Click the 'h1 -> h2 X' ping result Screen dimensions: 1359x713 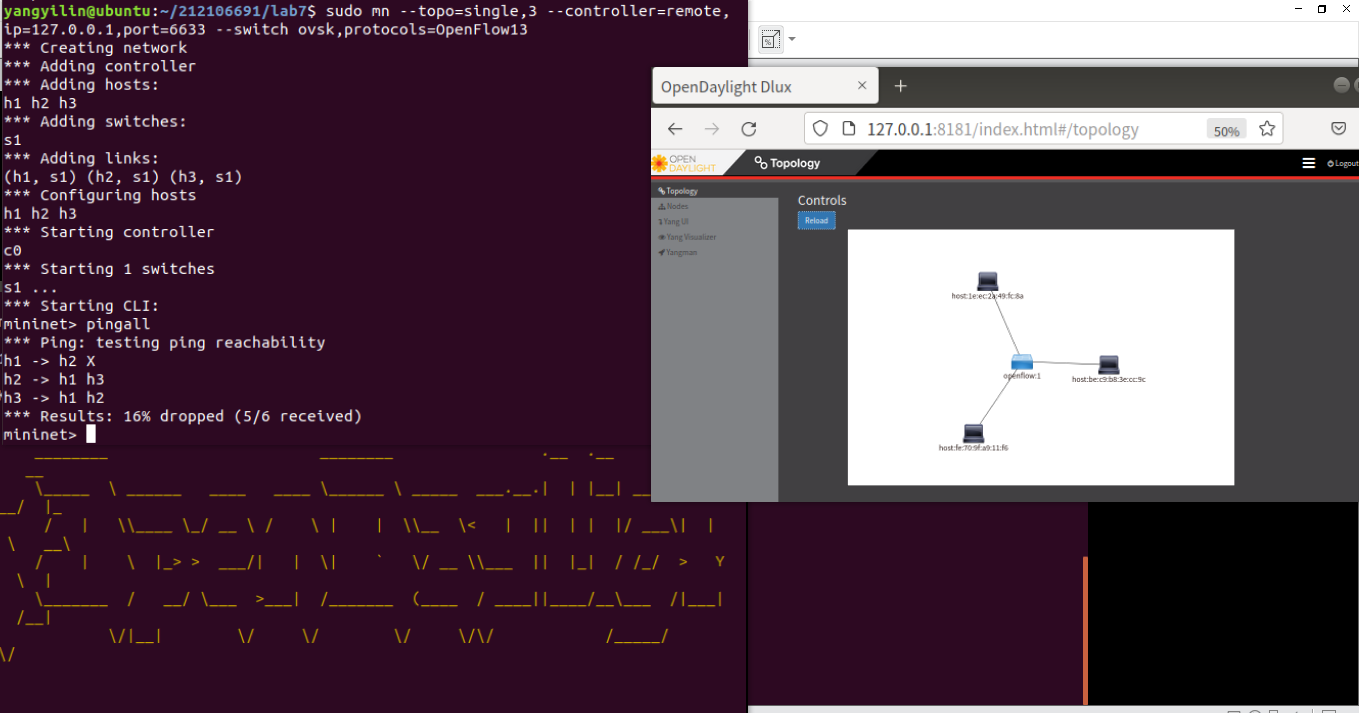[x=50, y=361]
